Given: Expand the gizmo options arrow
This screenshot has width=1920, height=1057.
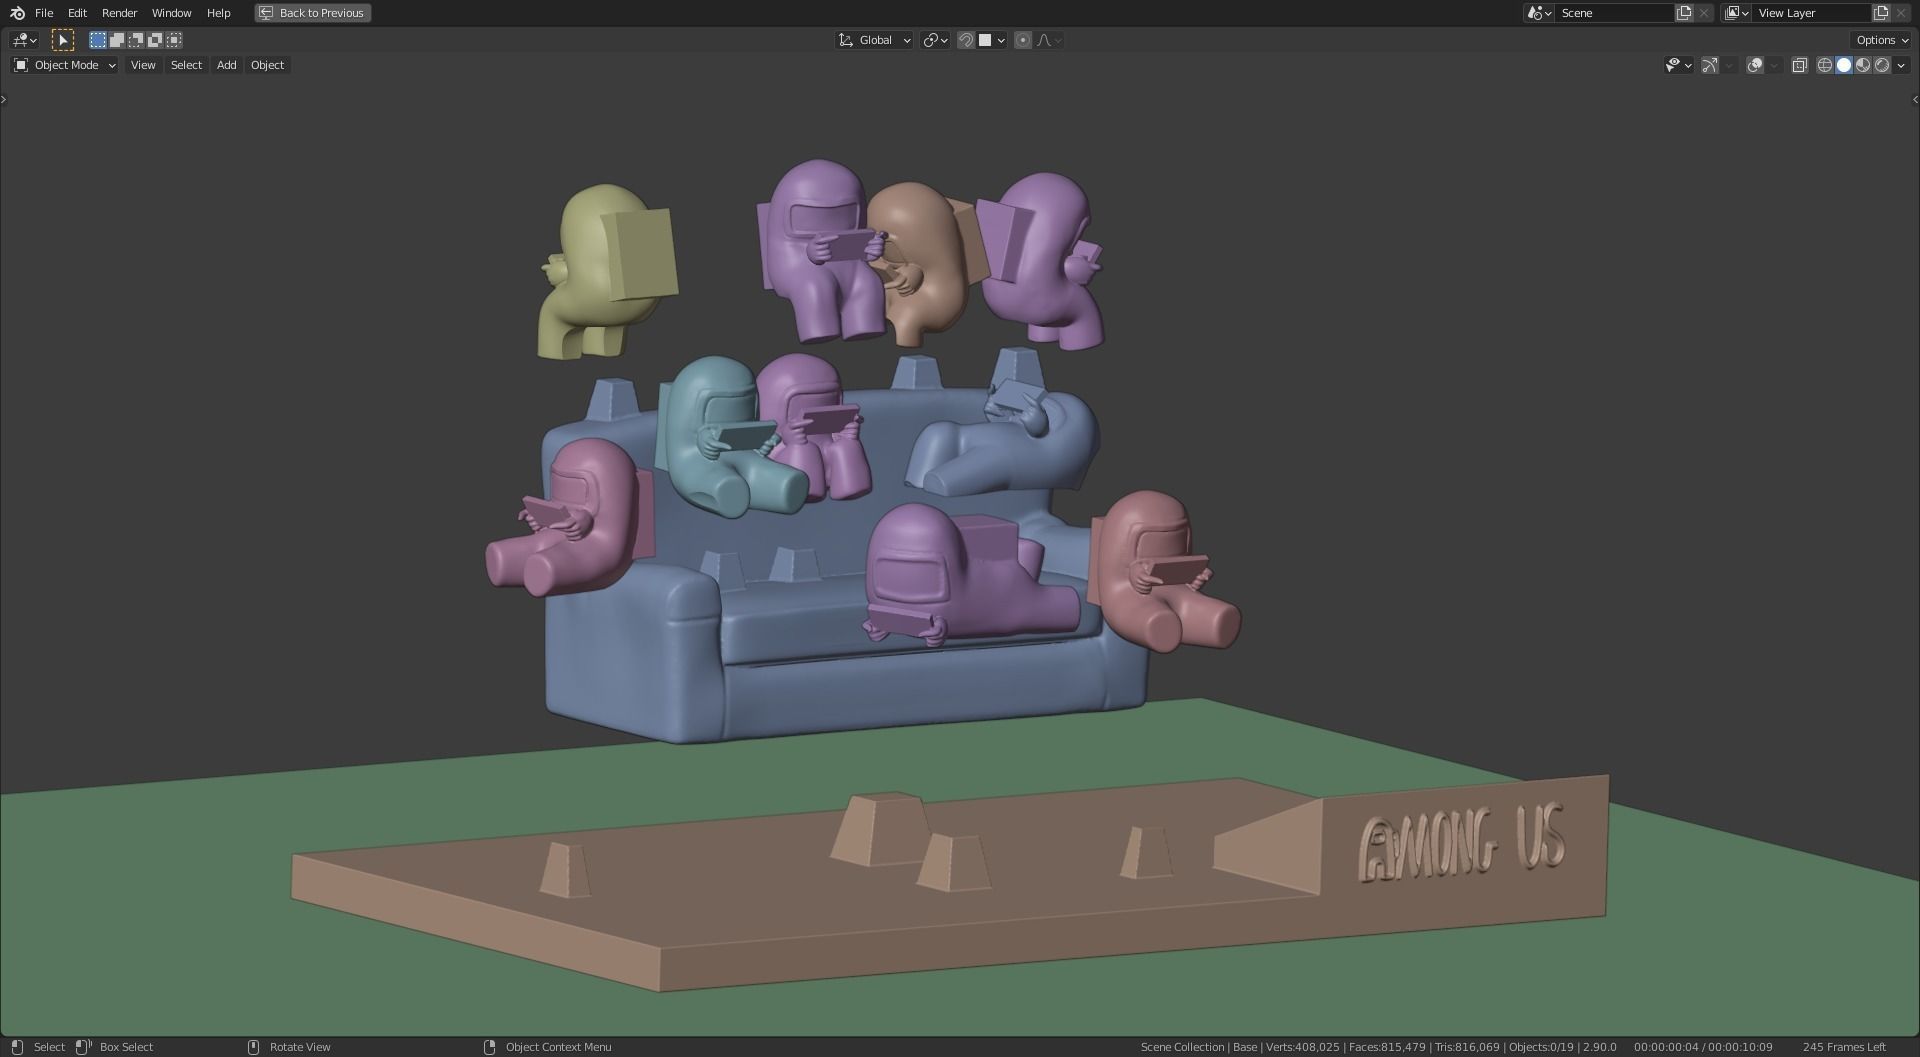Looking at the screenshot, I should coord(1729,65).
